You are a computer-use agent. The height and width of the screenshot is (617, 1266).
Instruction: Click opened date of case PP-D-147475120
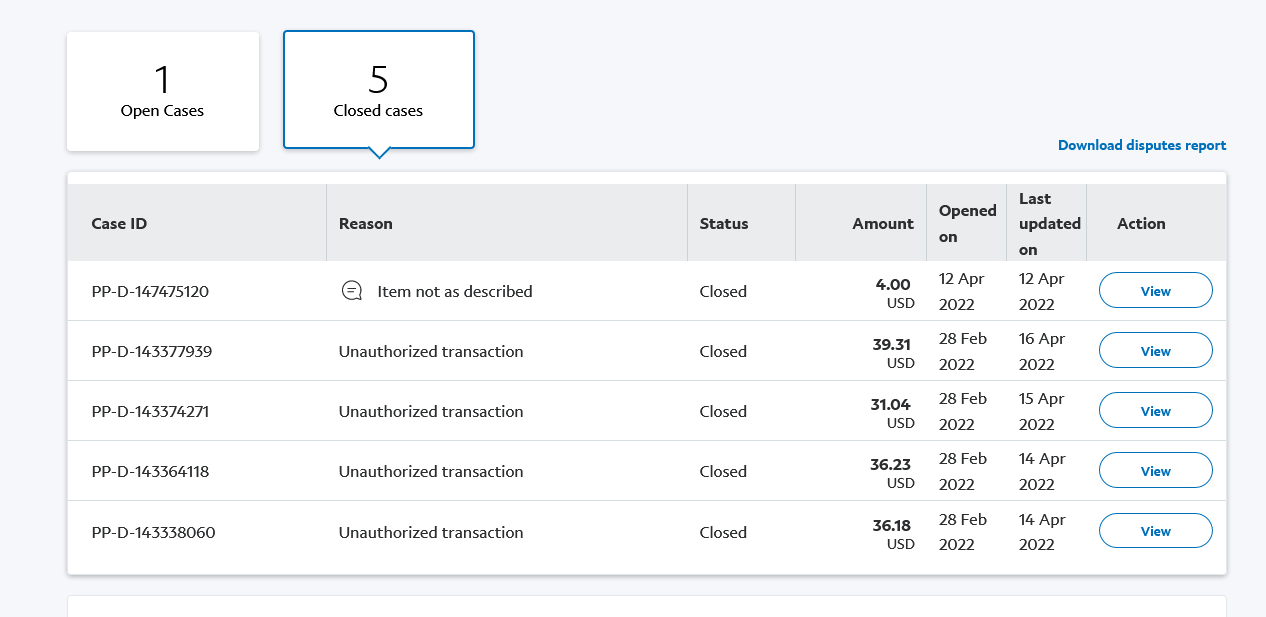click(961, 291)
